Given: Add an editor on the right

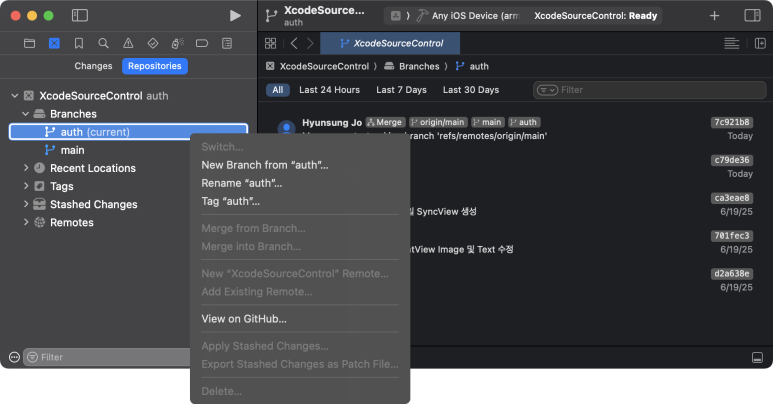Looking at the screenshot, I should tap(760, 43).
